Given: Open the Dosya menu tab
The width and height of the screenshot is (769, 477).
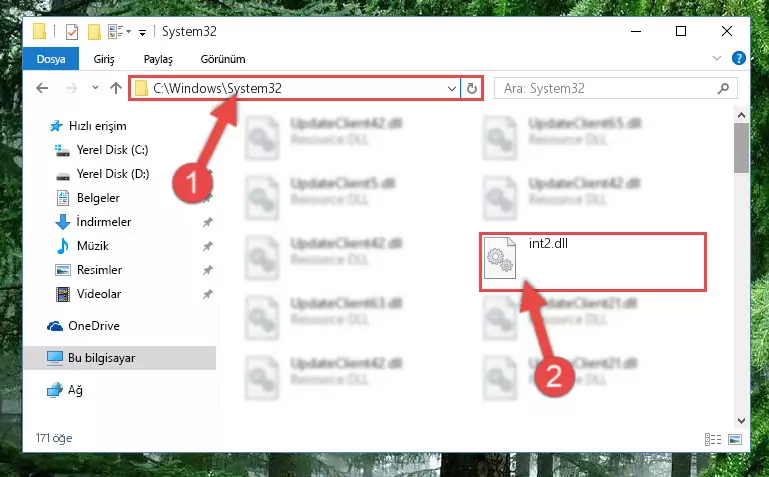Looking at the screenshot, I should pyautogui.click(x=51, y=59).
